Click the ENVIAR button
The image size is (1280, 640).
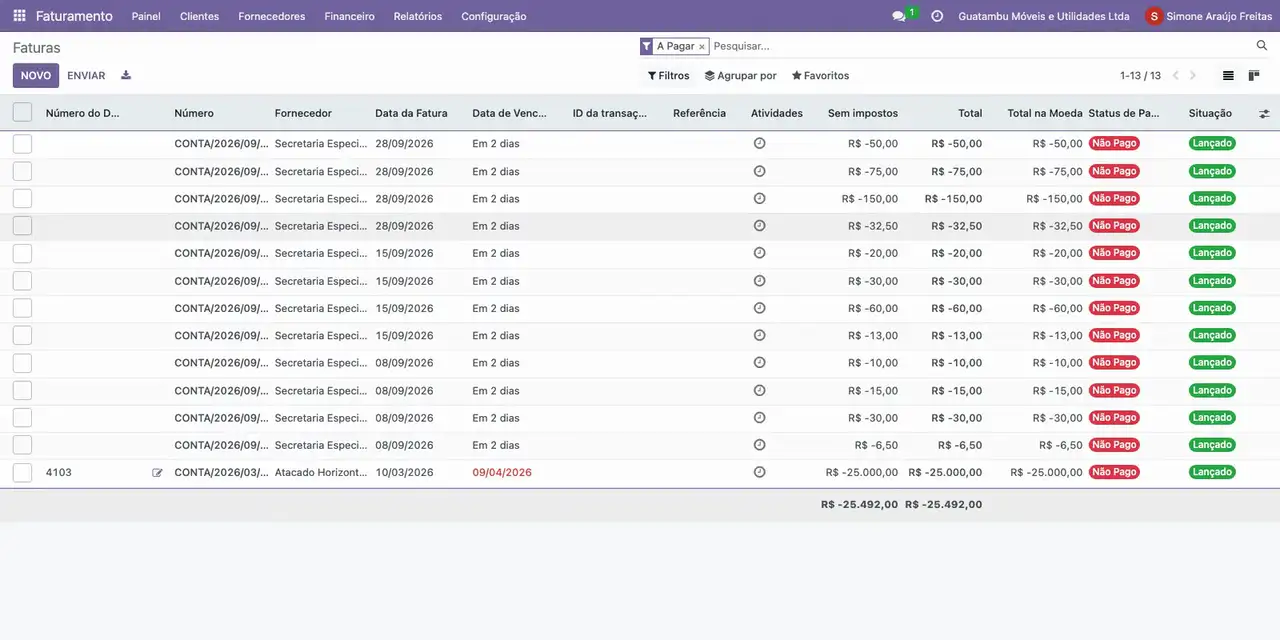(86, 76)
